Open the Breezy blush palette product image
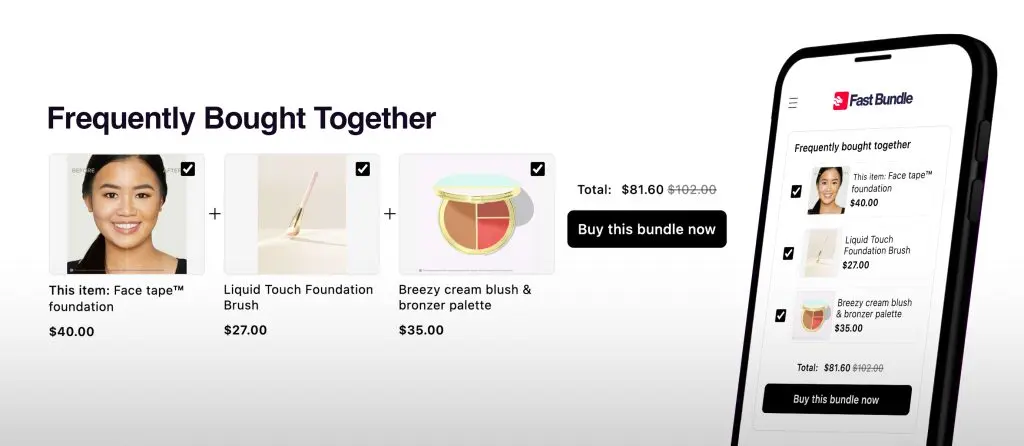The width and height of the screenshot is (1024, 446). (x=477, y=214)
